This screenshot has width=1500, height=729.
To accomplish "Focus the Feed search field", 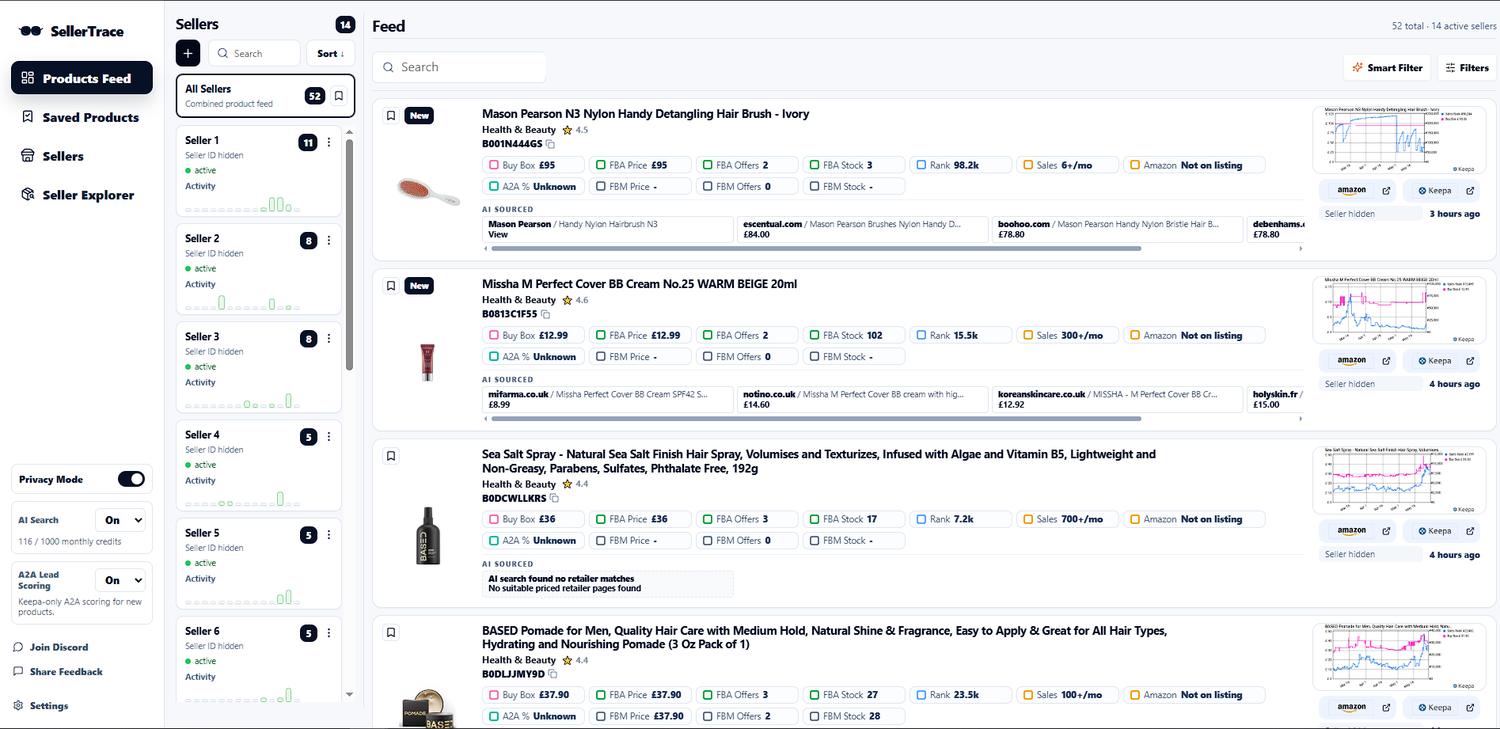I will click(459, 67).
